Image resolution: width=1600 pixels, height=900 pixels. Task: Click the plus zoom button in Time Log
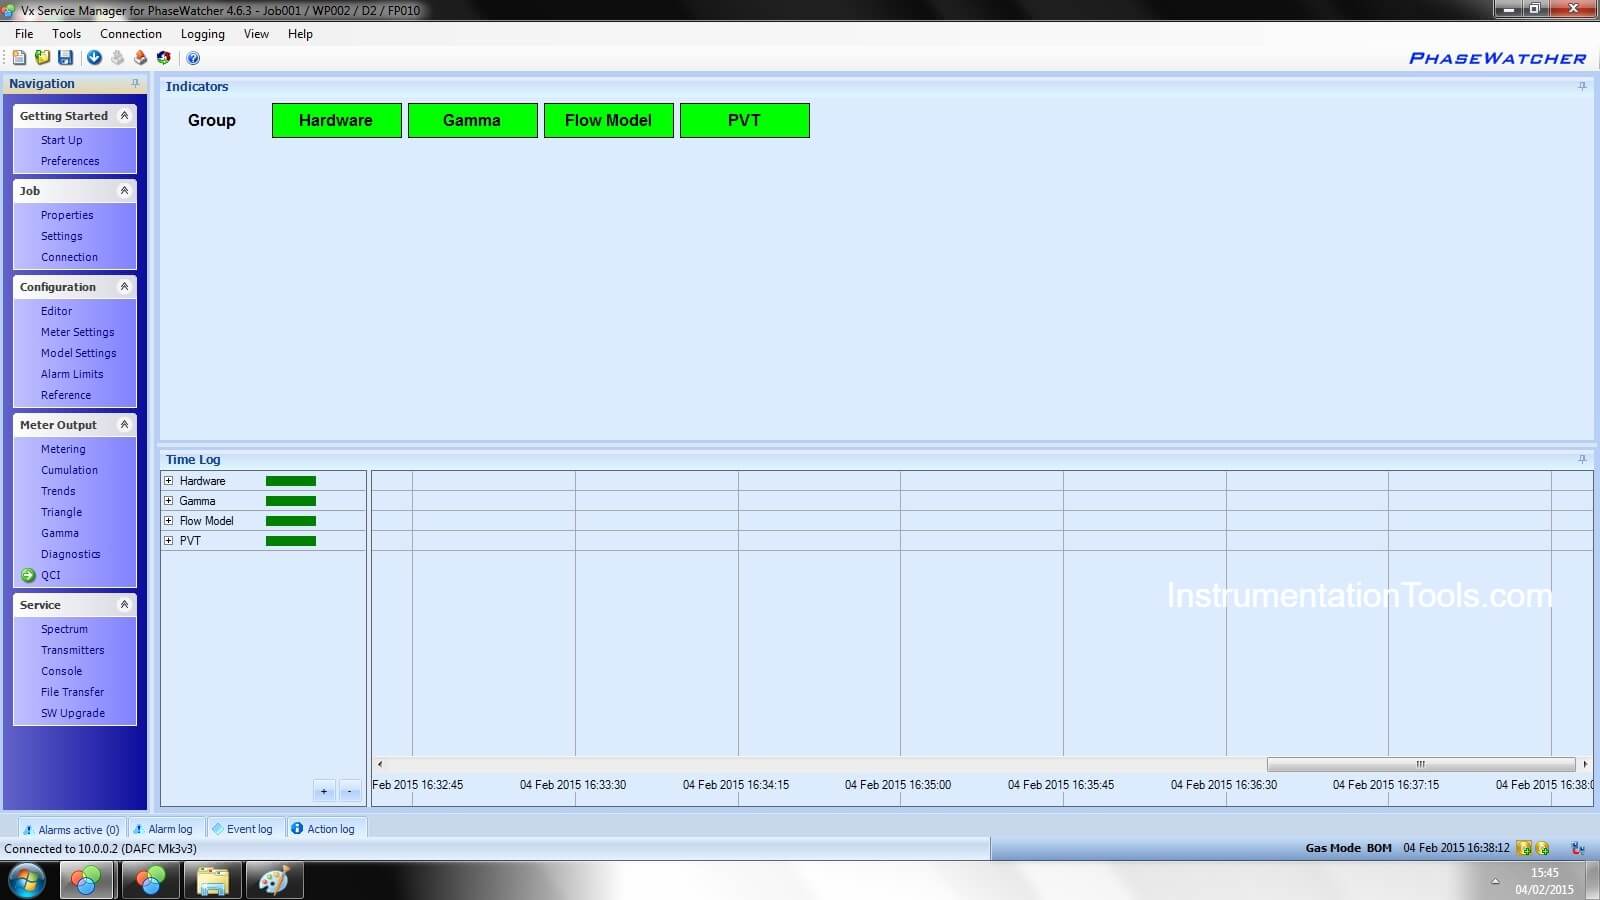click(x=324, y=791)
